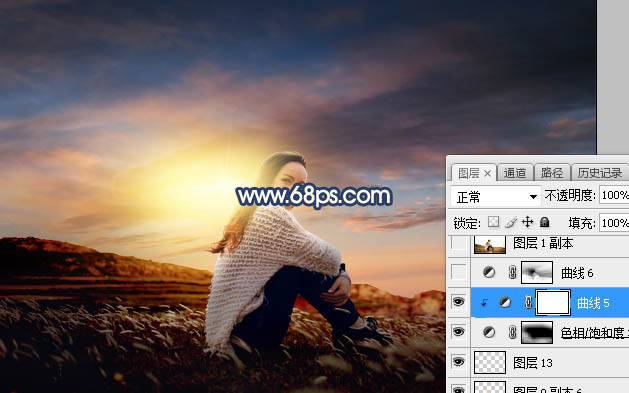Click the 色相/饱和度 mask link chain icon
The height and width of the screenshot is (393, 629).
pos(512,332)
